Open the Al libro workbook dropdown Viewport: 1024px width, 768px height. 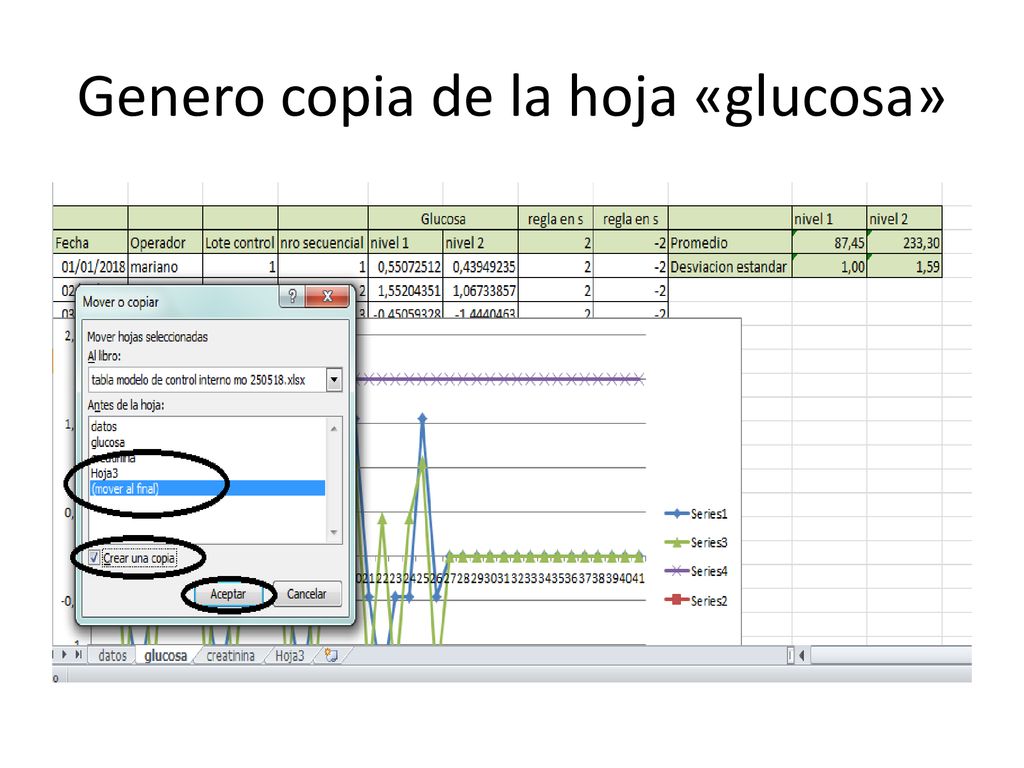coord(334,379)
